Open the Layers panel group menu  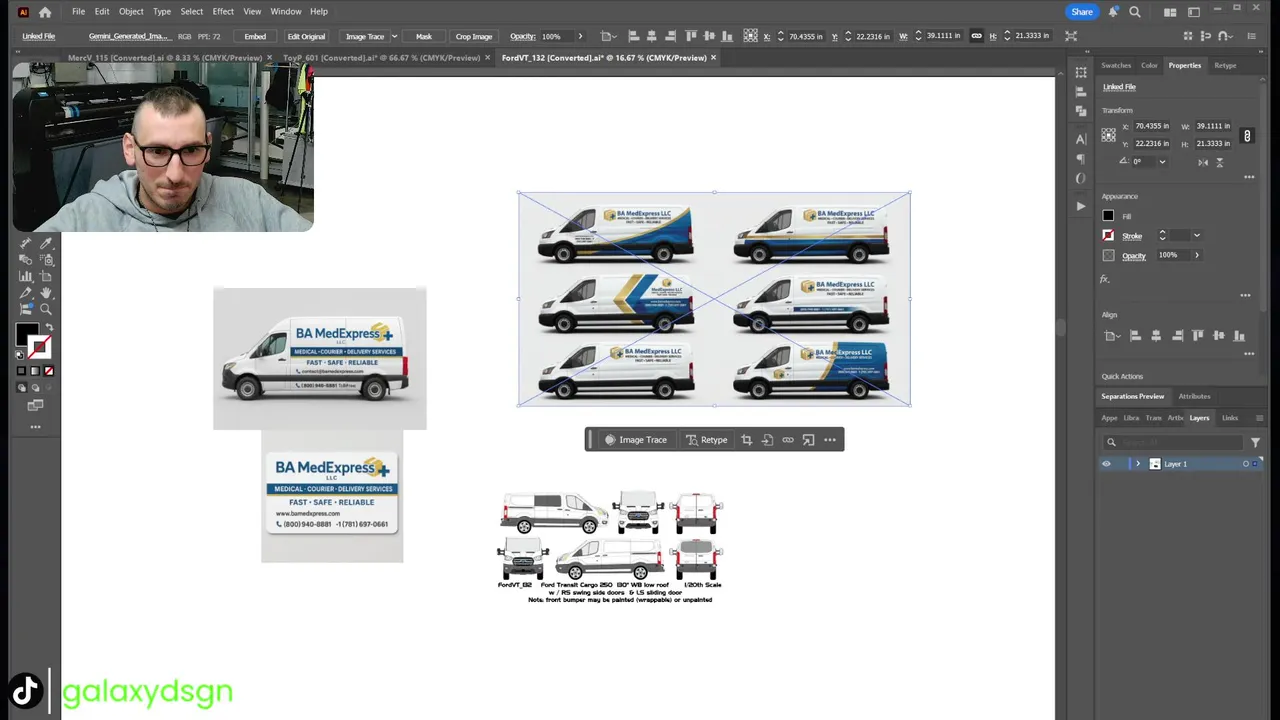(x=1259, y=418)
